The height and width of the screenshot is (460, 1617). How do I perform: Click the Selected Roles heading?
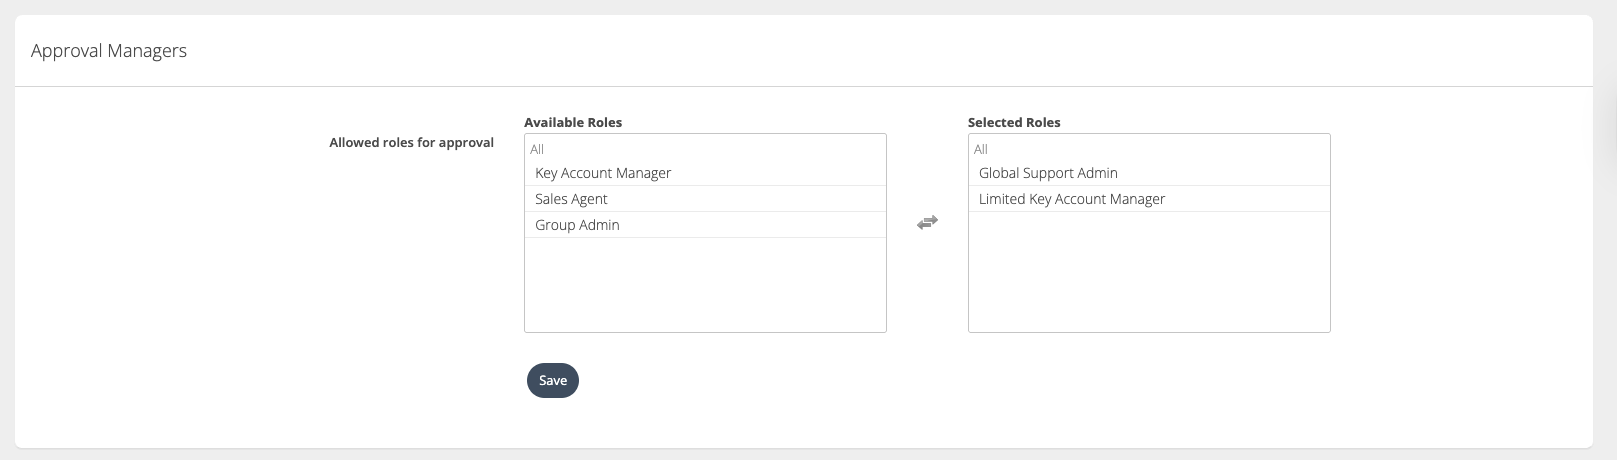click(1014, 122)
